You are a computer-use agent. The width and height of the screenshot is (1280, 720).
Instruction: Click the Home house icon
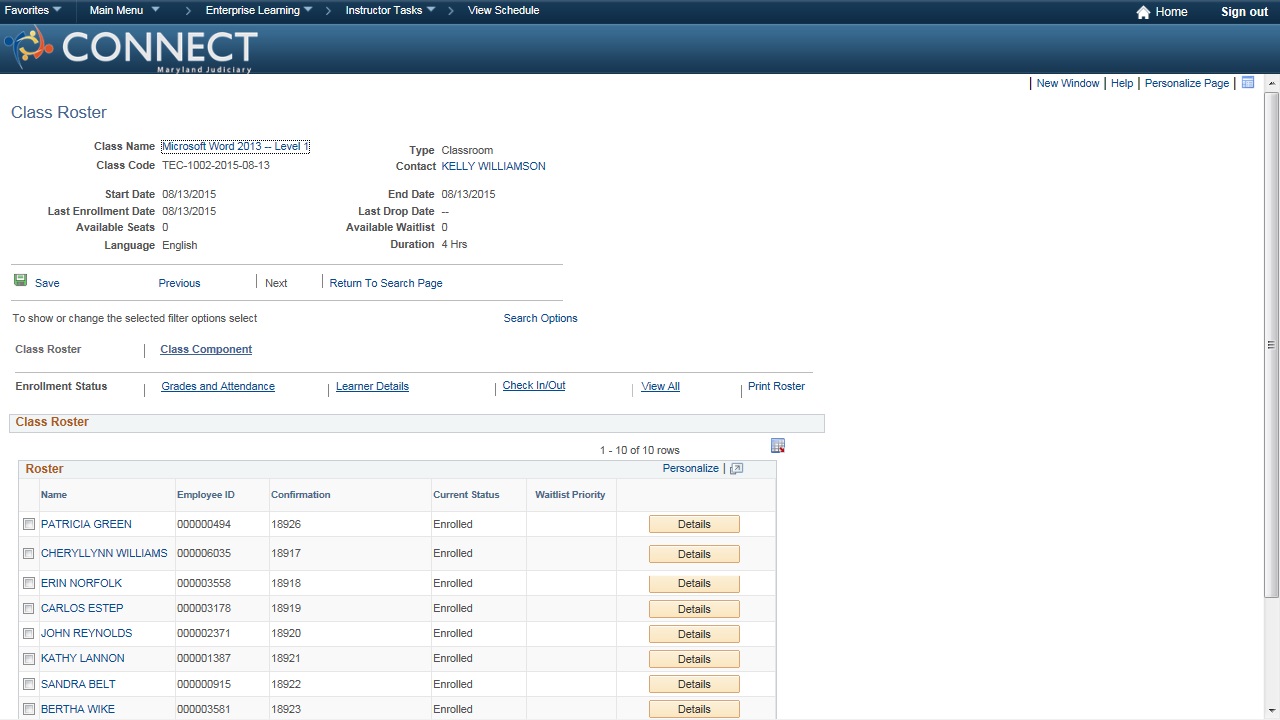(x=1143, y=12)
